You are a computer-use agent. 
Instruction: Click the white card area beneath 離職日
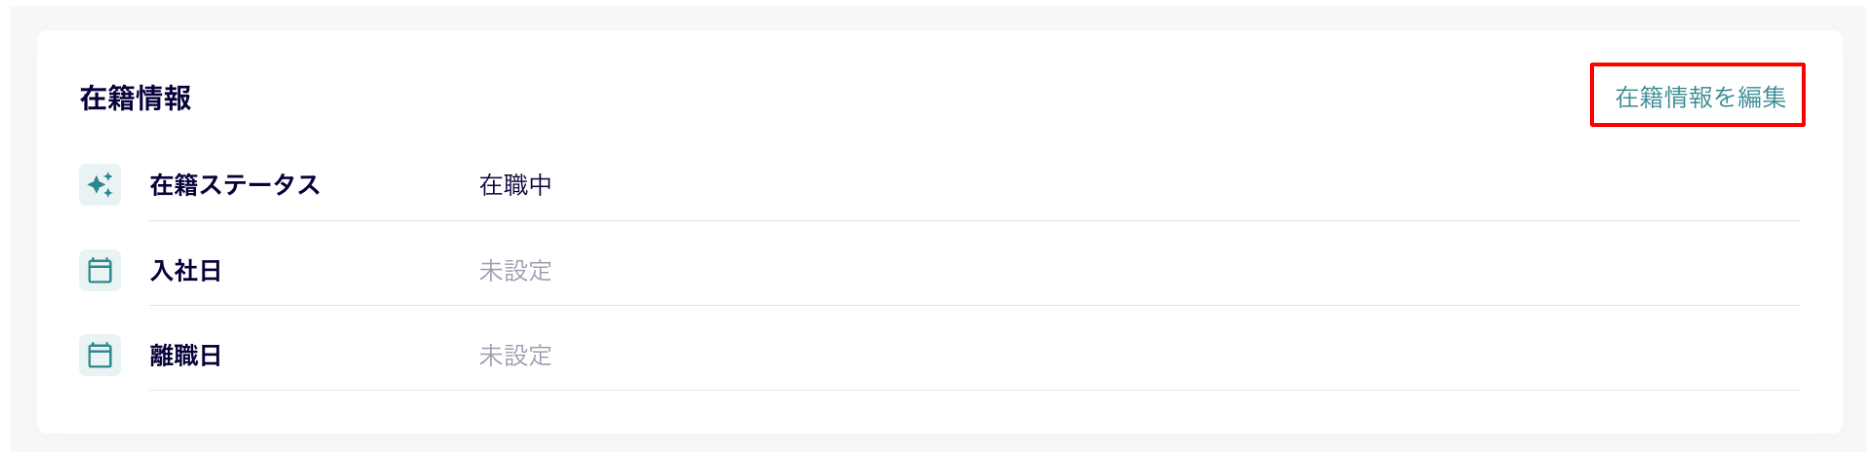[940, 412]
